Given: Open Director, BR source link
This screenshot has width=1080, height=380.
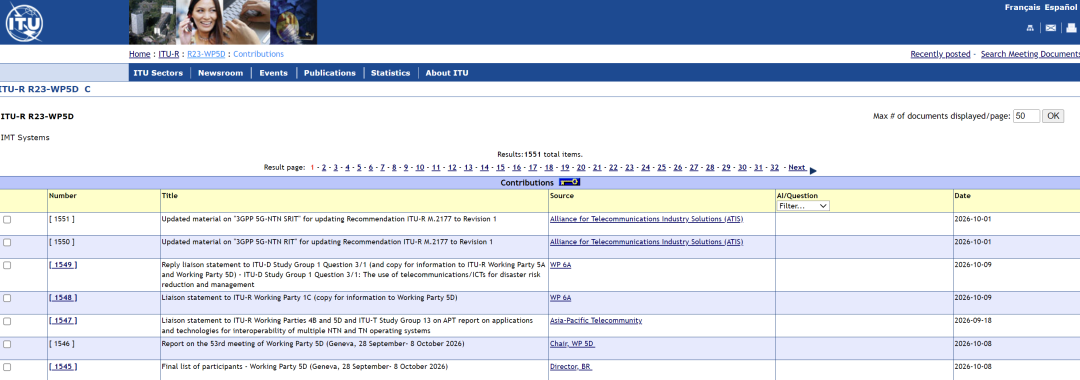Looking at the screenshot, I should [571, 366].
